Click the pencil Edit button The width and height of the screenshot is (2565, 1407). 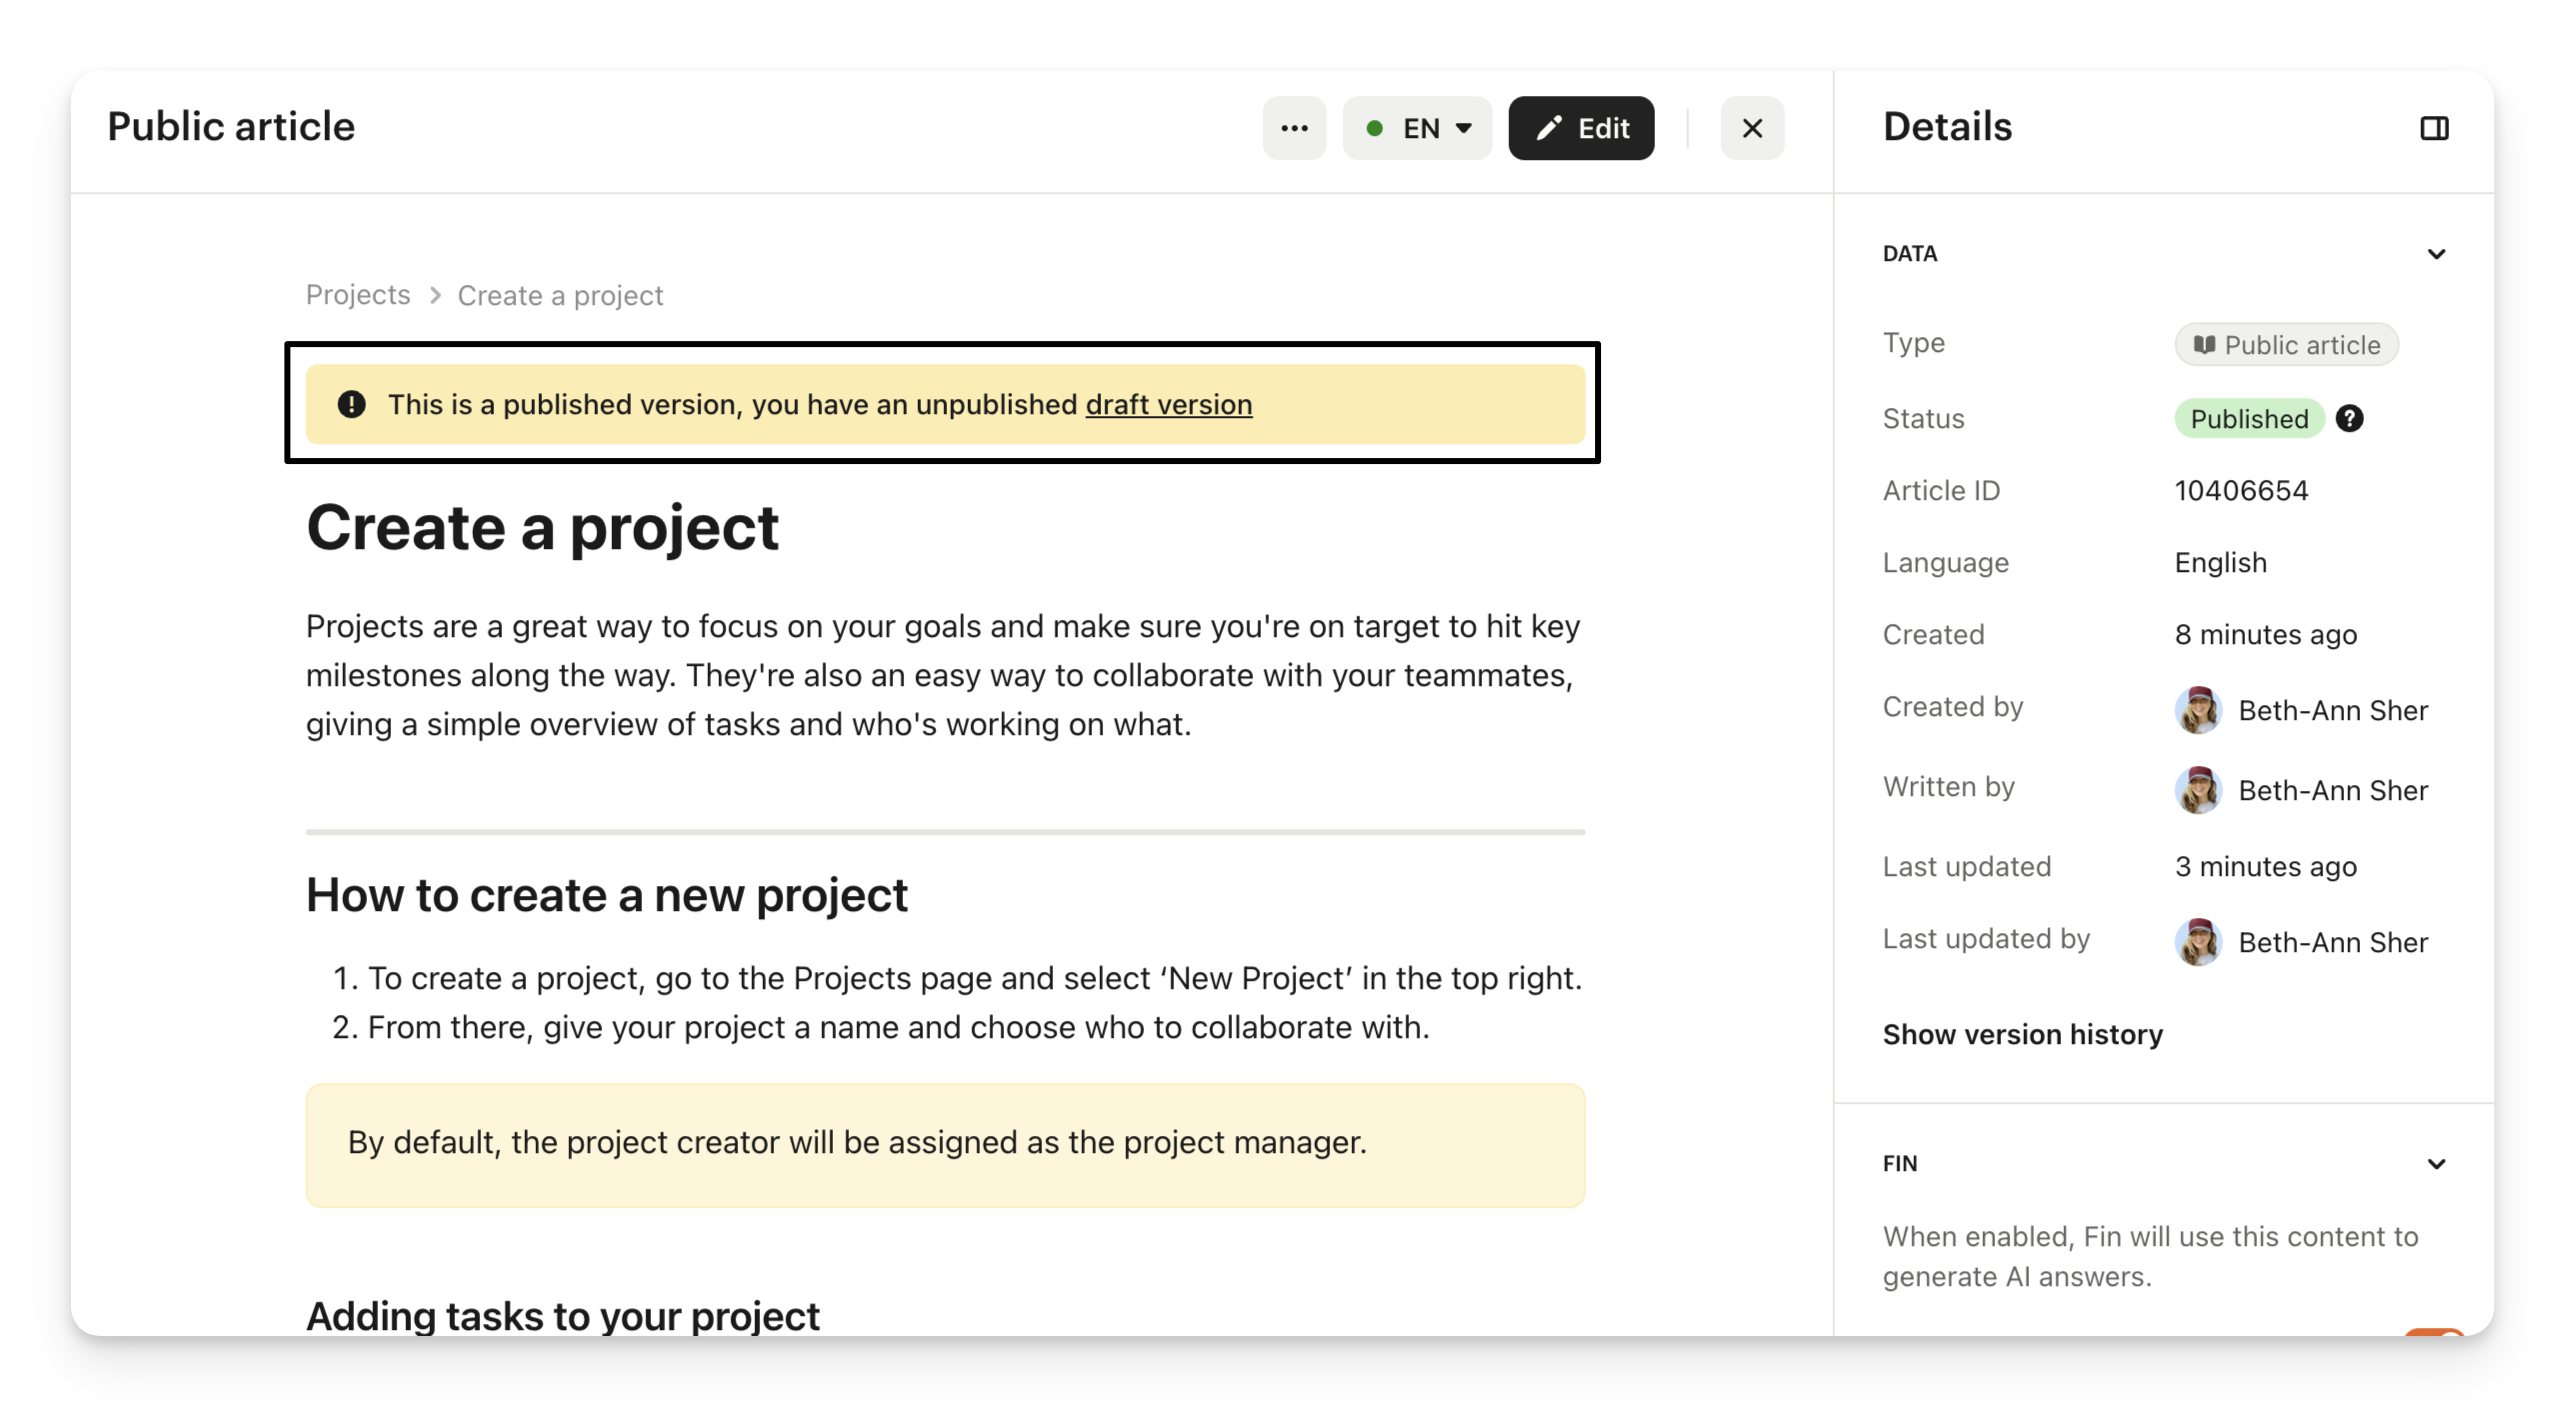1581,128
